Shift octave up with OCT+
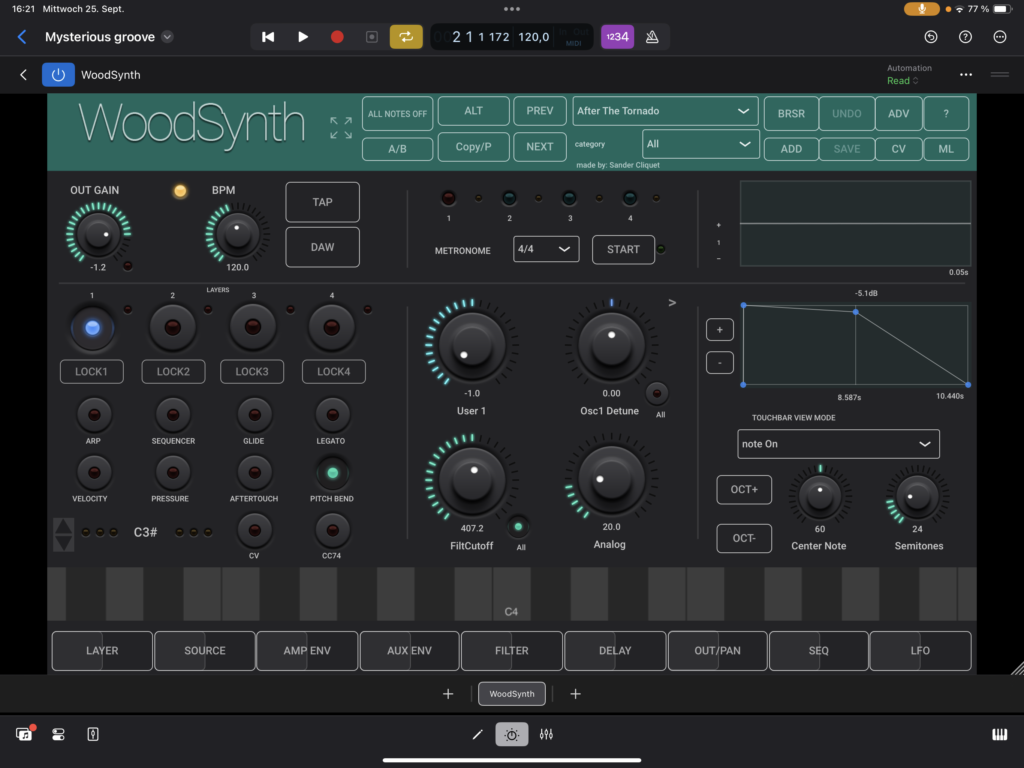This screenshot has height=768, width=1024. coord(744,490)
